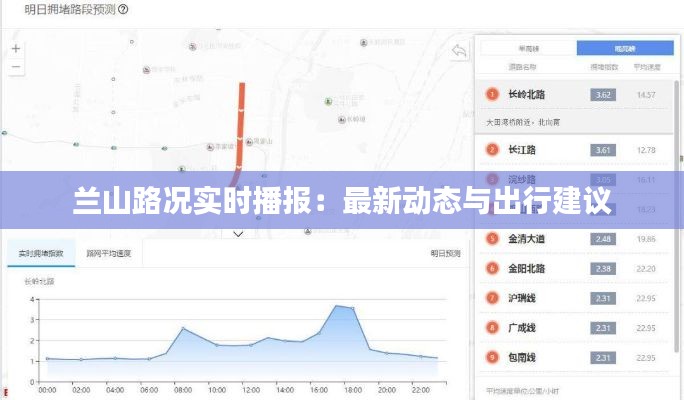Open the 实时拥堵指数 chart tab
The width and height of the screenshot is (684, 400).
(41, 253)
